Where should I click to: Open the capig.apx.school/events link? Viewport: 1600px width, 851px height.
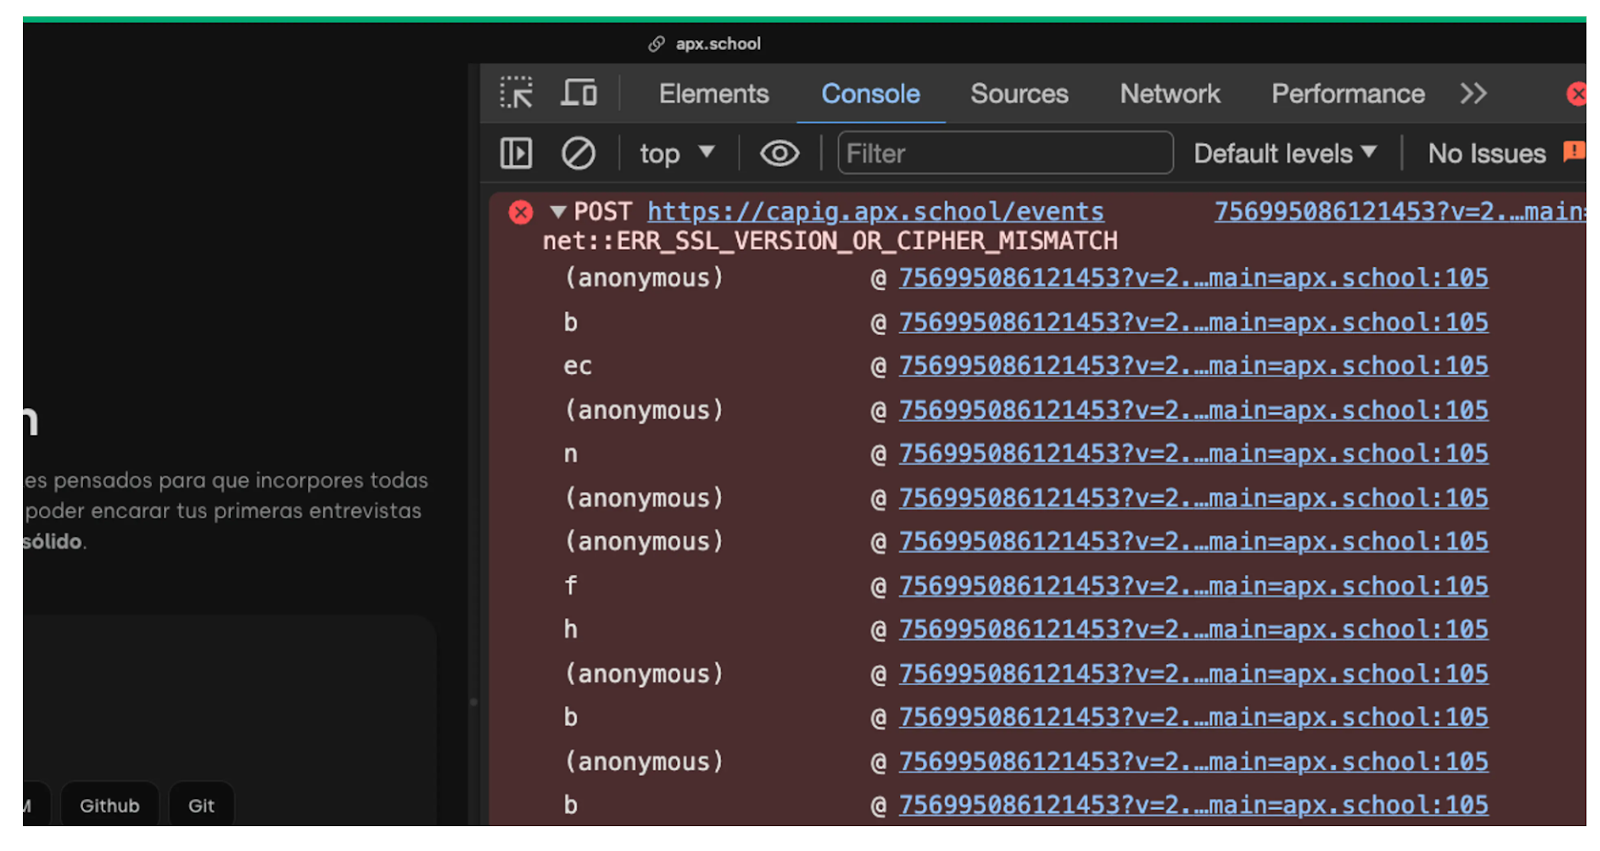[875, 212]
